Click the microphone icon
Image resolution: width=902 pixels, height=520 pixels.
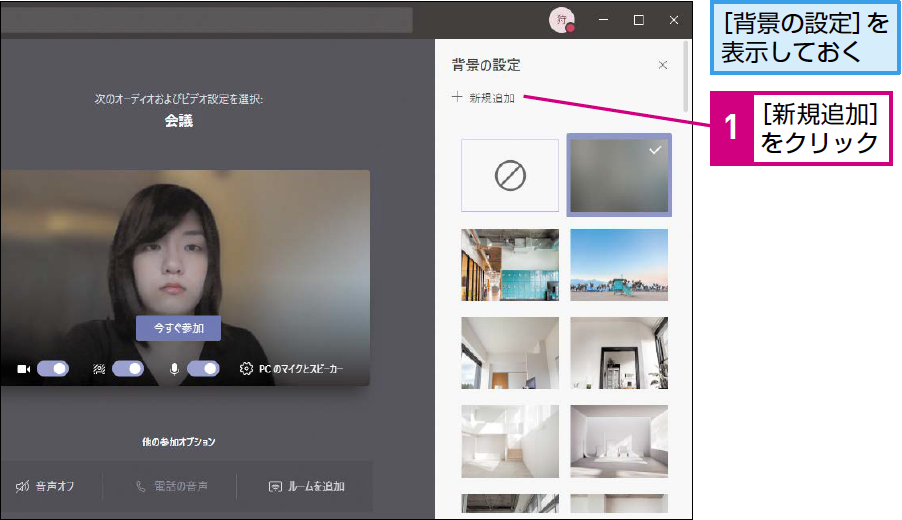(x=174, y=369)
